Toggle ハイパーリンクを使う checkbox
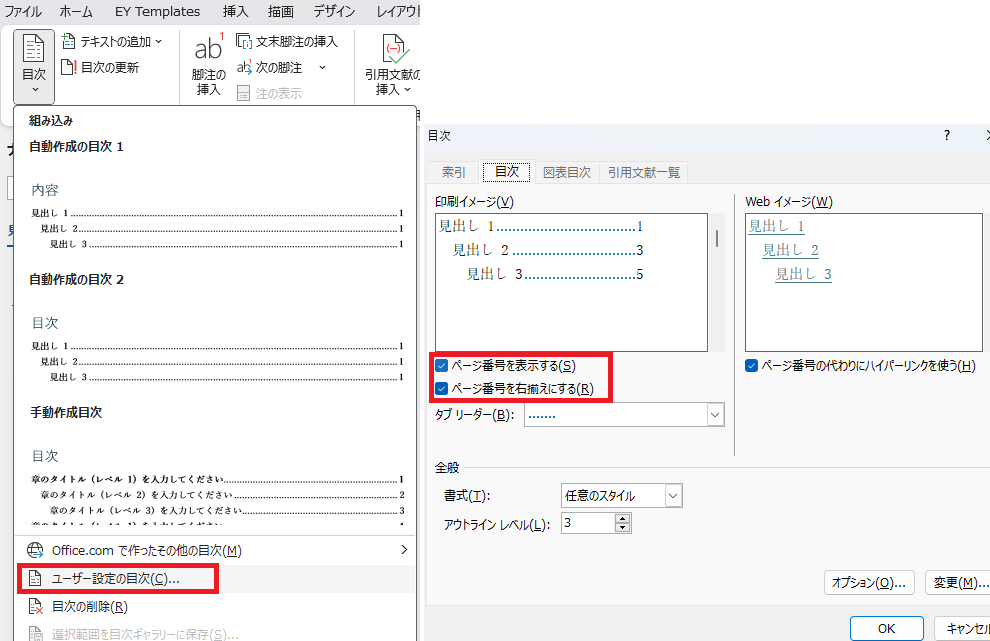Viewport: 990px width, 641px height. coord(751,366)
